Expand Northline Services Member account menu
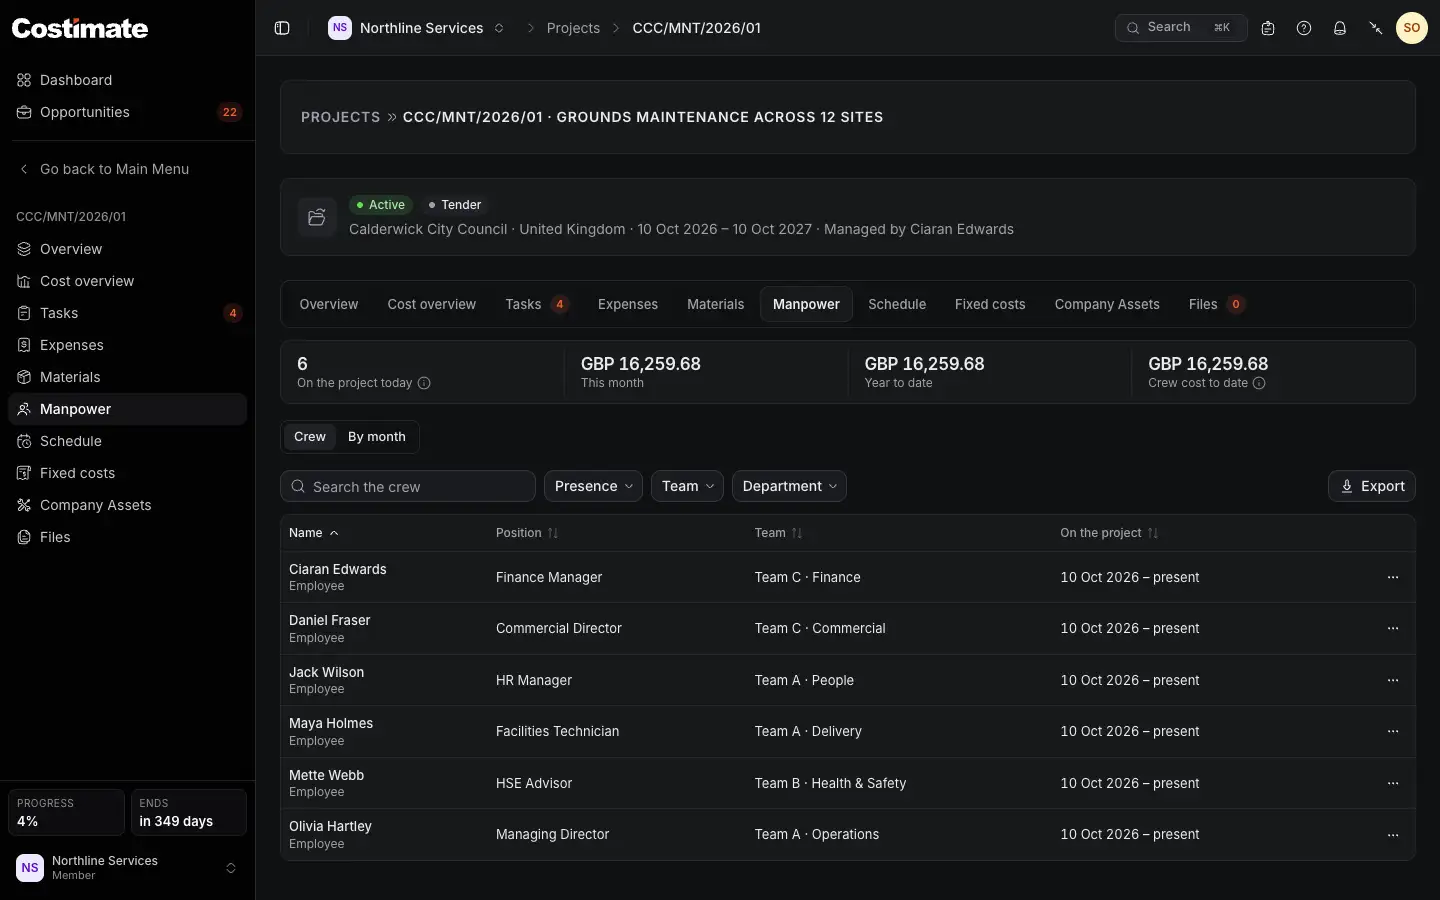The width and height of the screenshot is (1440, 900). point(127,868)
